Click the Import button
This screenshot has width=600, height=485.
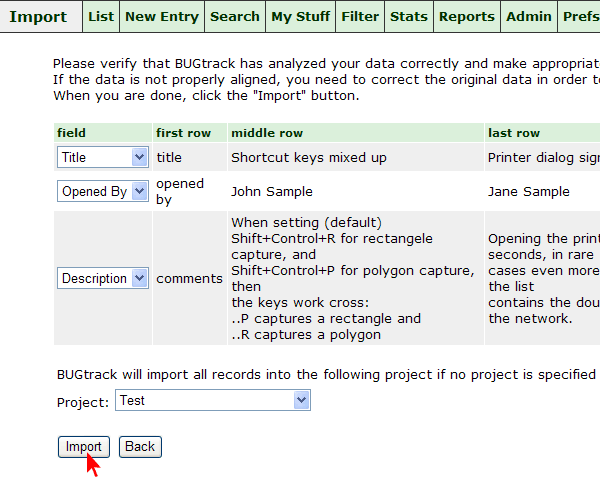[84, 446]
